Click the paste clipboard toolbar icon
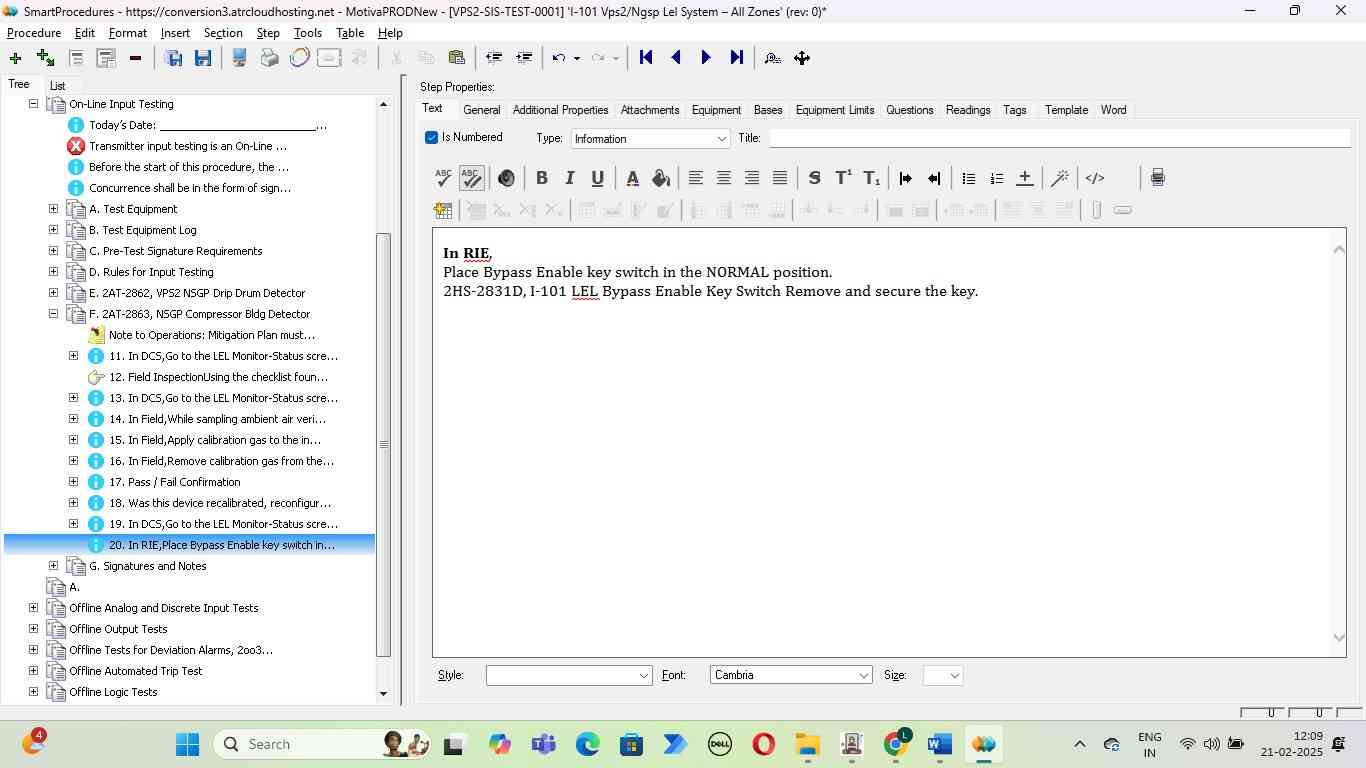1366x768 pixels. tap(456, 58)
